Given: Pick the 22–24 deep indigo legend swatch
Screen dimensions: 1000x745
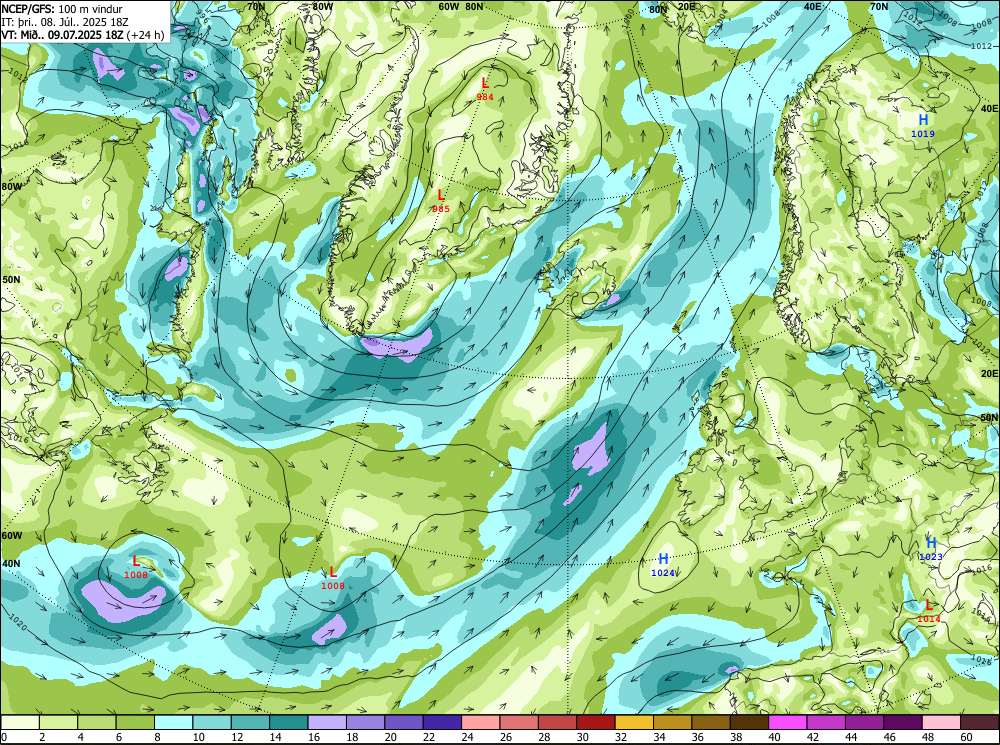Looking at the screenshot, I should (x=442, y=722).
